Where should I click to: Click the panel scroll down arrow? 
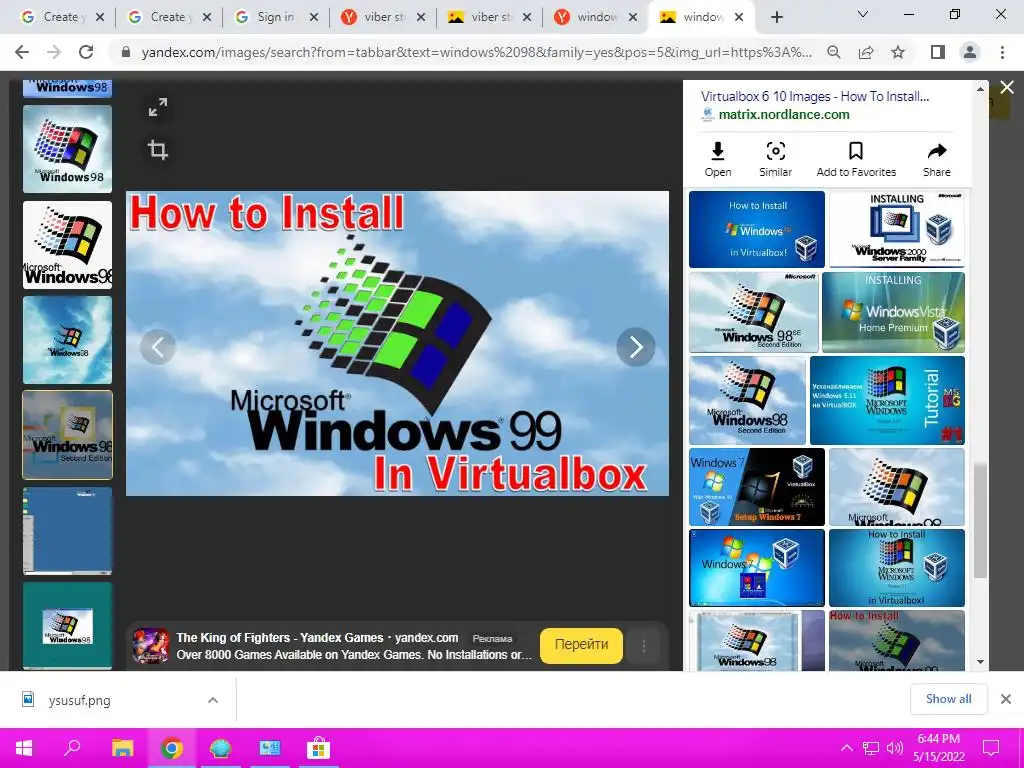pos(980,662)
